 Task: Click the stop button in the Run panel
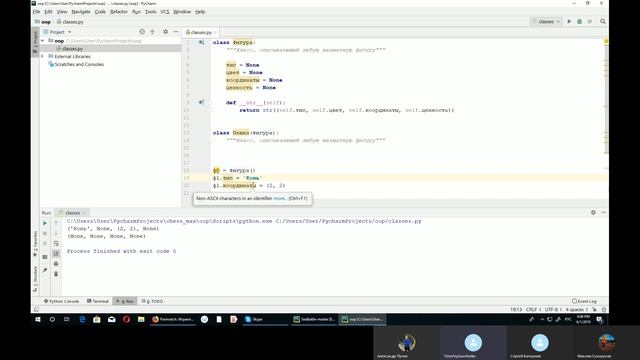[45, 233]
